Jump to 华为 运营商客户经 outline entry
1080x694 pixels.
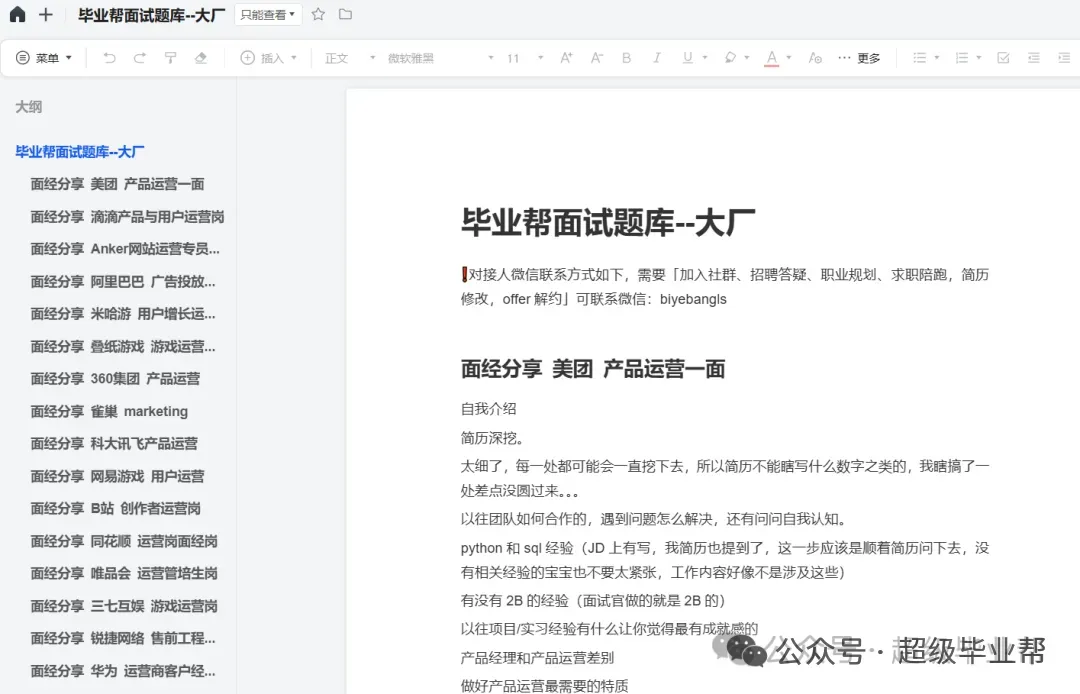tap(123, 671)
